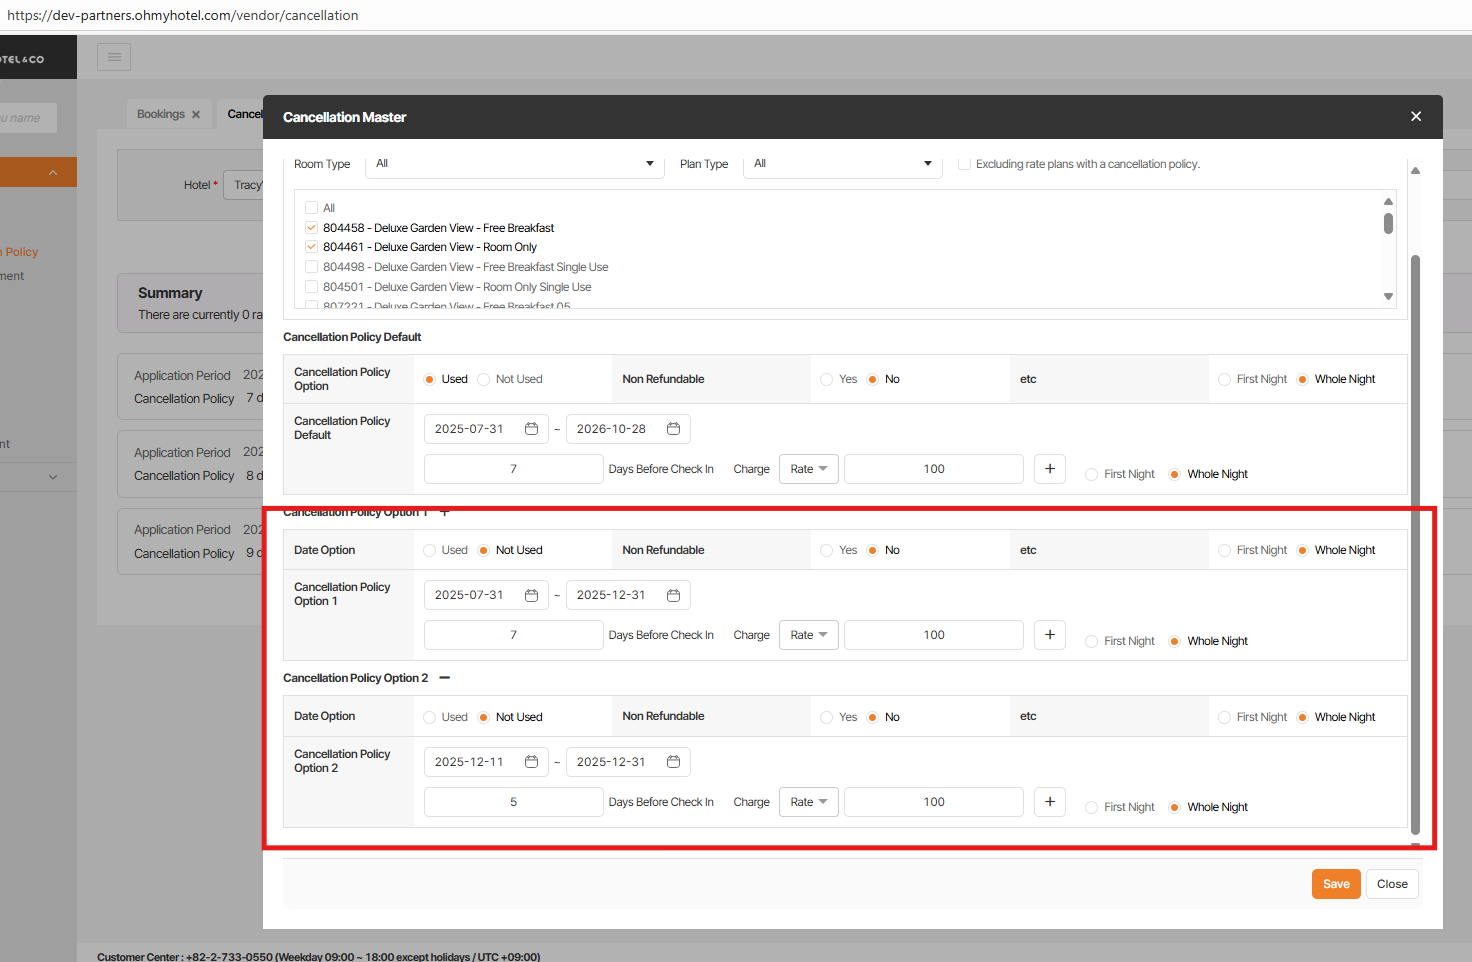Add a rule row in Cancellation Policy Default
The image size is (1472, 962).
(x=1049, y=469)
